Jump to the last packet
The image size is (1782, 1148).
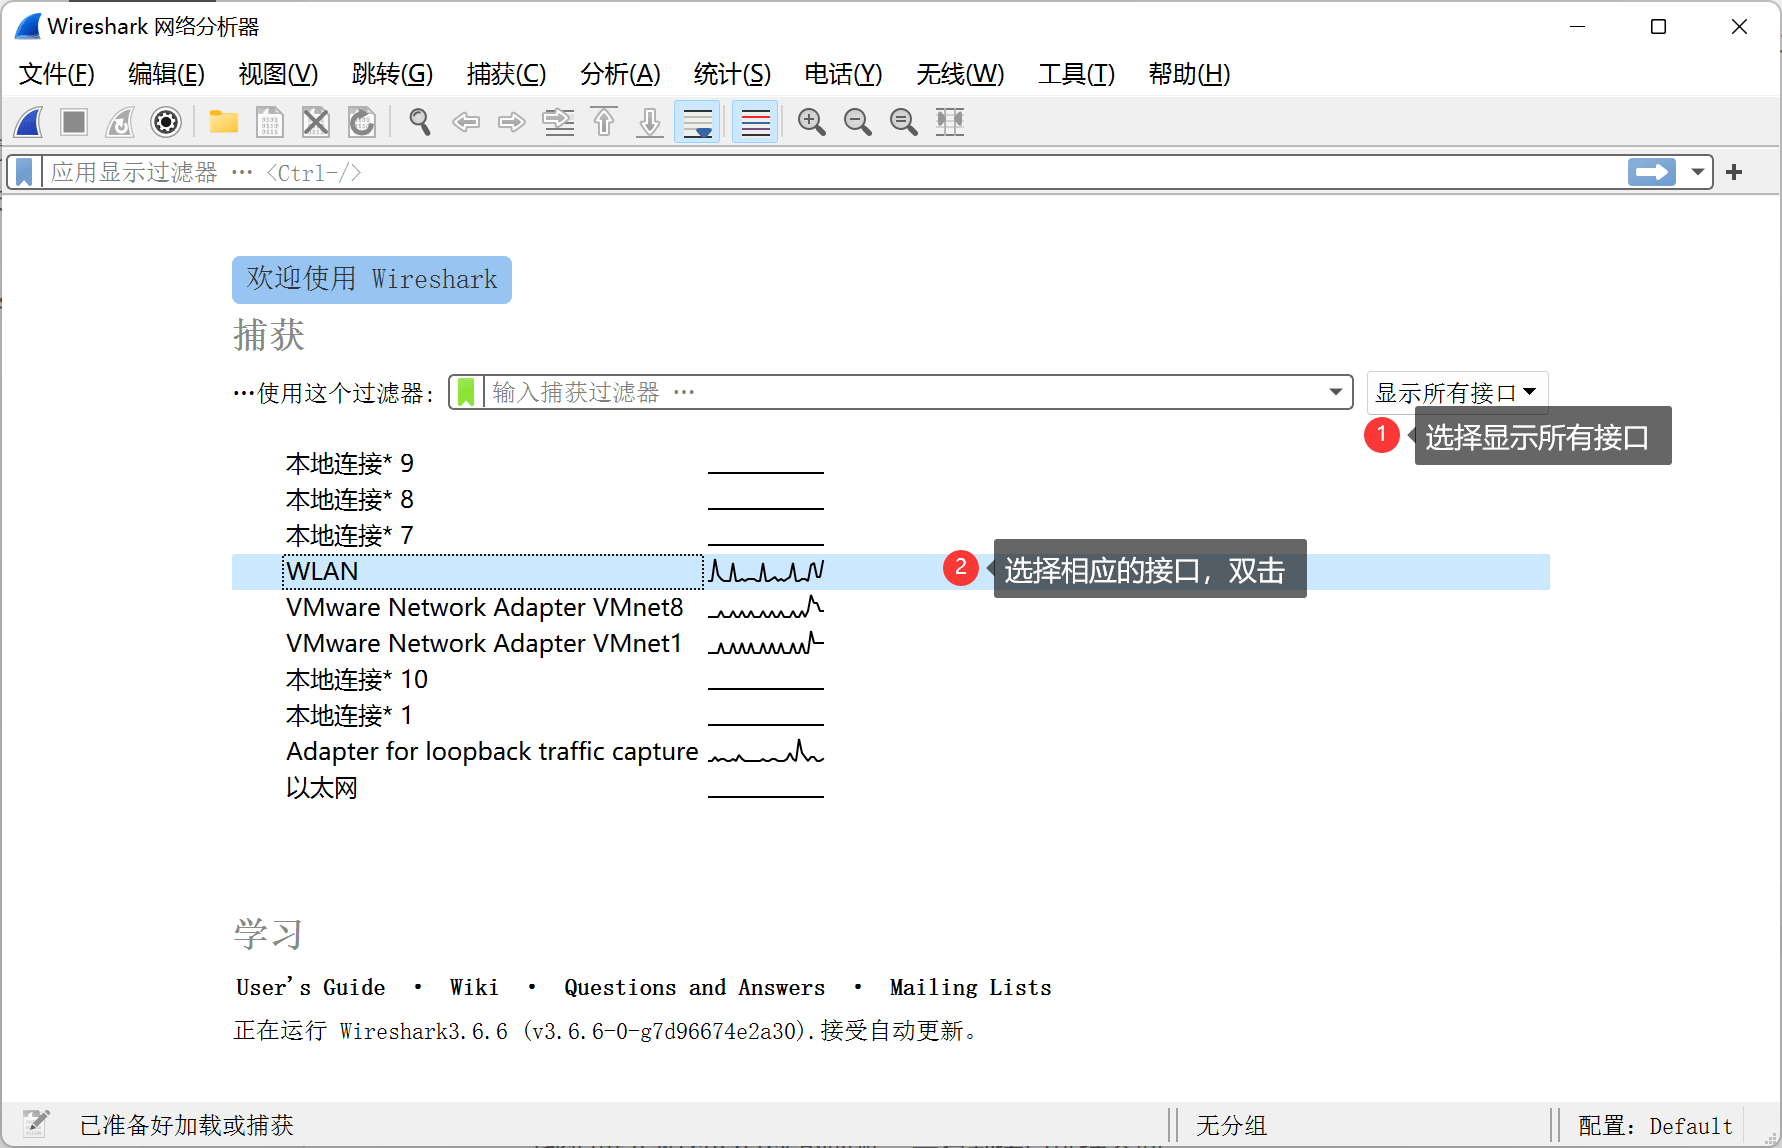(650, 122)
